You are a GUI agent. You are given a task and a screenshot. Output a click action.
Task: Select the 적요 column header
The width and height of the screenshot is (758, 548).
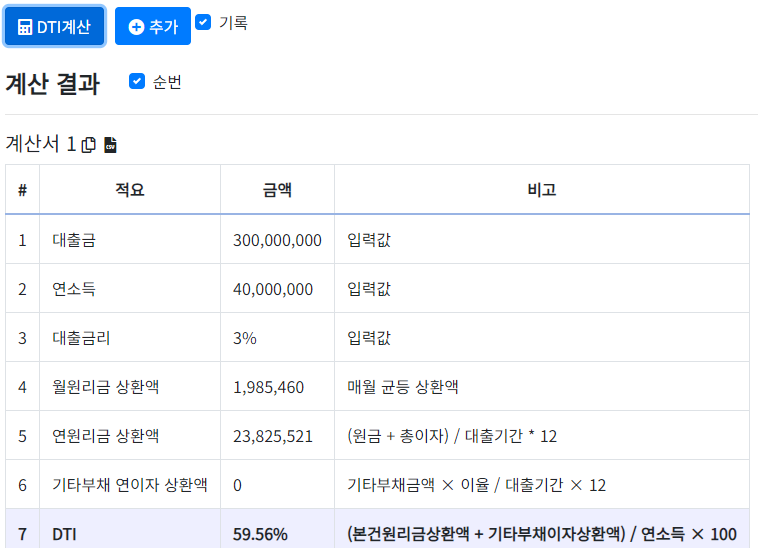click(130, 189)
